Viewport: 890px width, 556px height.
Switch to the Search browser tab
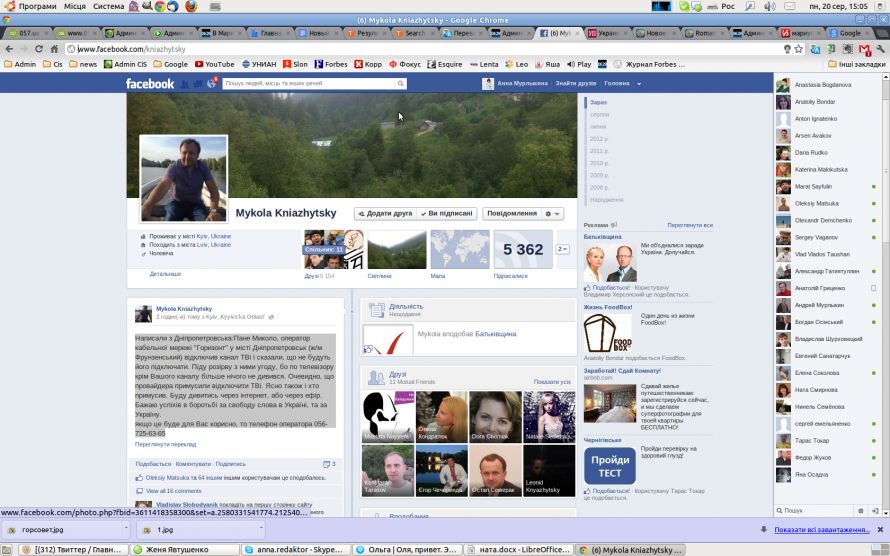click(414, 33)
